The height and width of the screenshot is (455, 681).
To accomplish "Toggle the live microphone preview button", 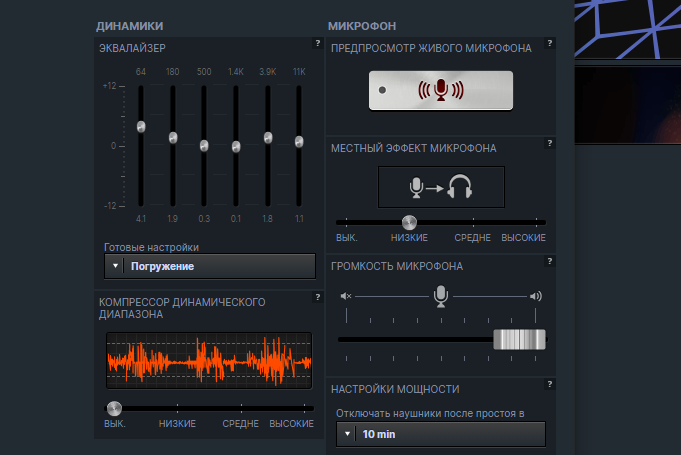I will pyautogui.click(x=441, y=90).
